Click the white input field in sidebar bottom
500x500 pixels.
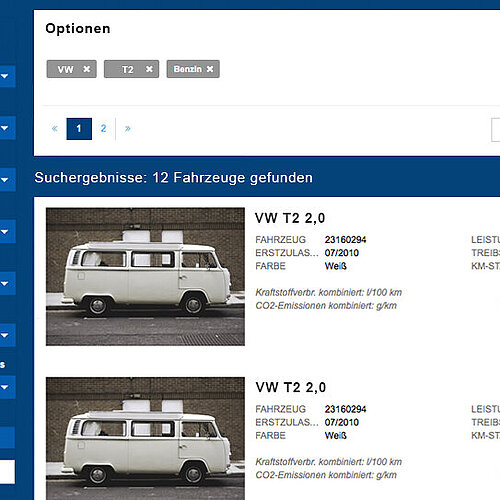tap(7, 472)
